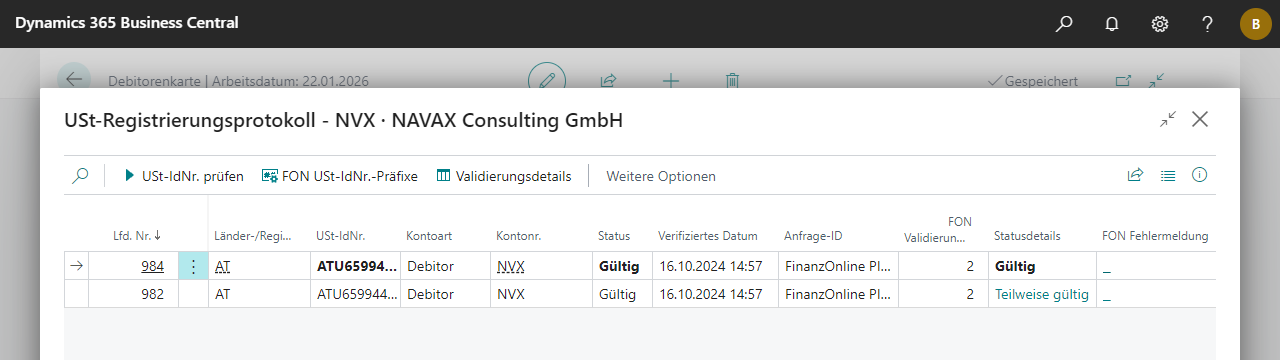
Task: Open the global search magnifier icon
Action: pyautogui.click(x=1064, y=23)
